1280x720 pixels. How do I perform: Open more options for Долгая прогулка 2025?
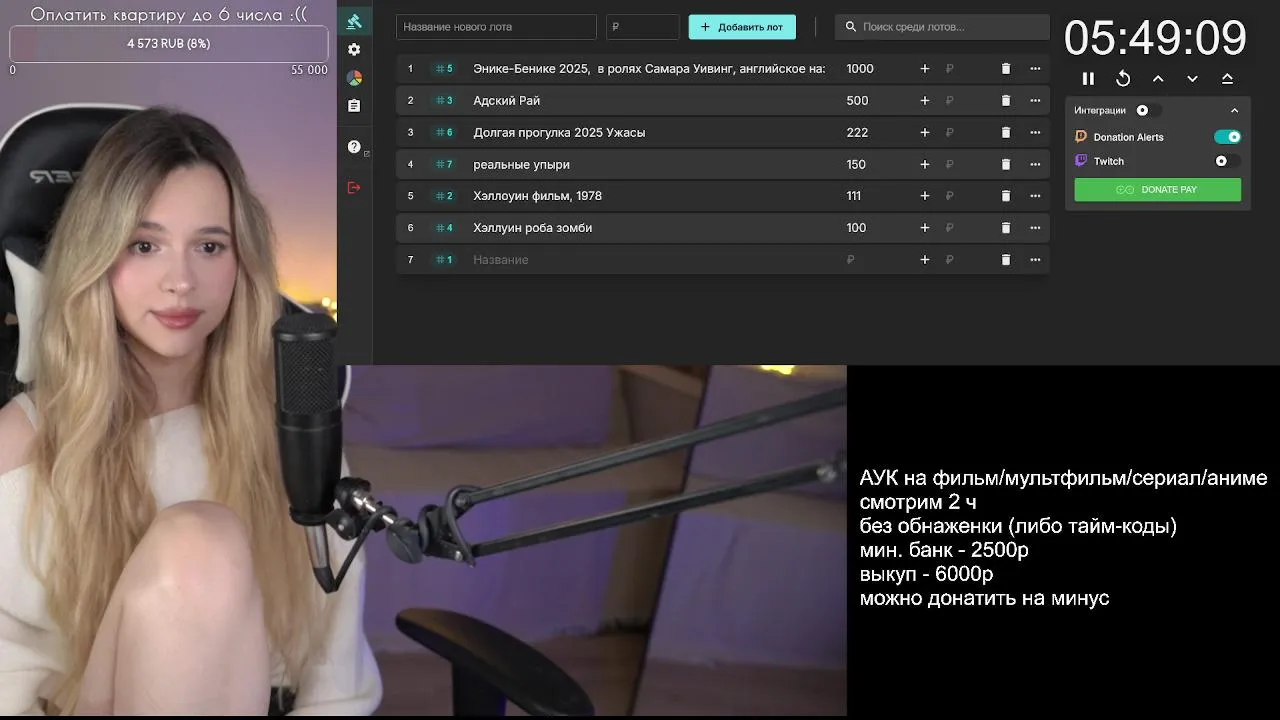coord(1035,132)
